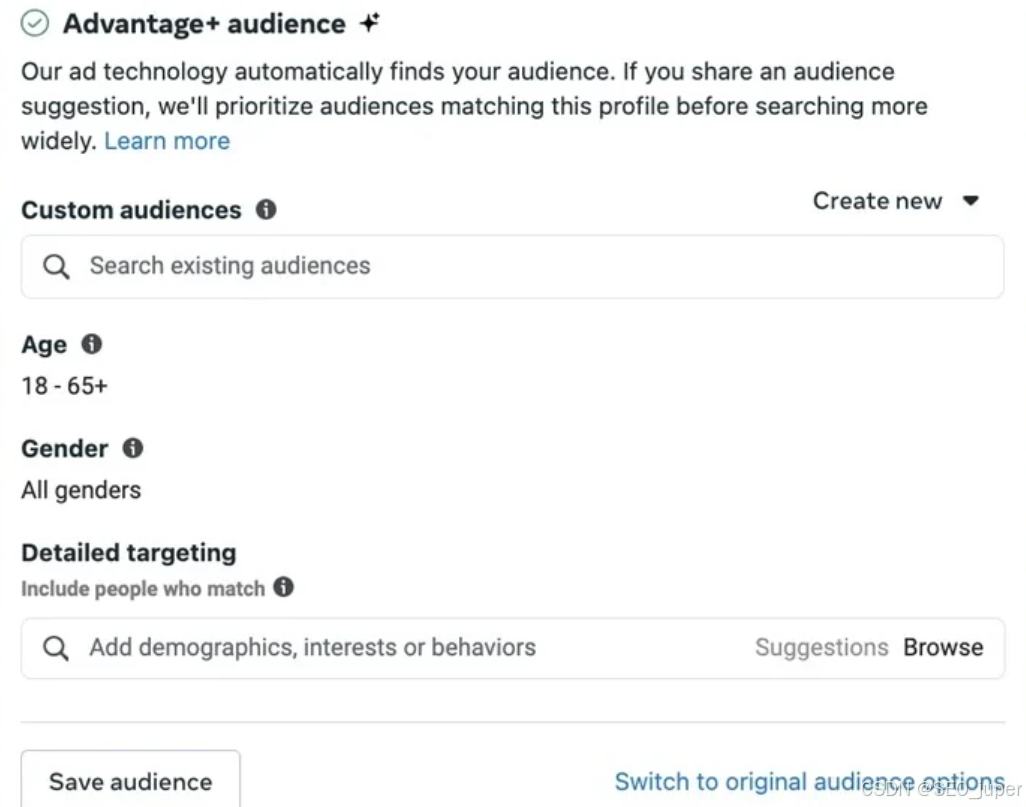Click the sparkle icon beside Advantage+ audience

tap(370, 24)
